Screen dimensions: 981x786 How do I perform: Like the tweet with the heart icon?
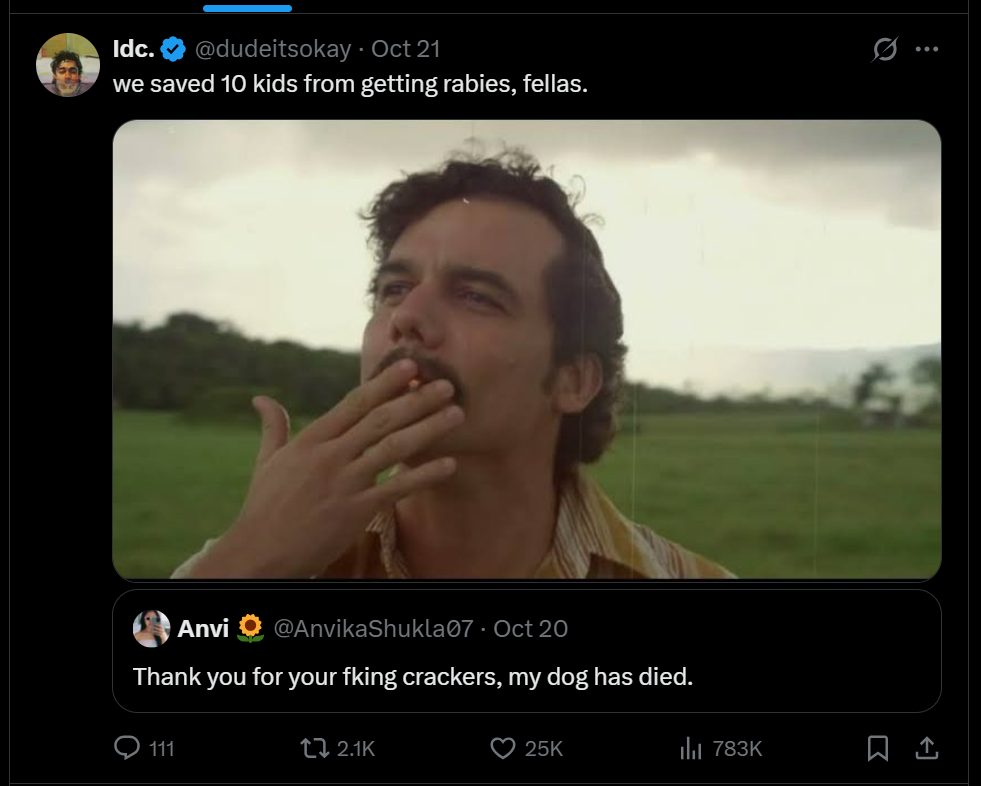(x=503, y=747)
